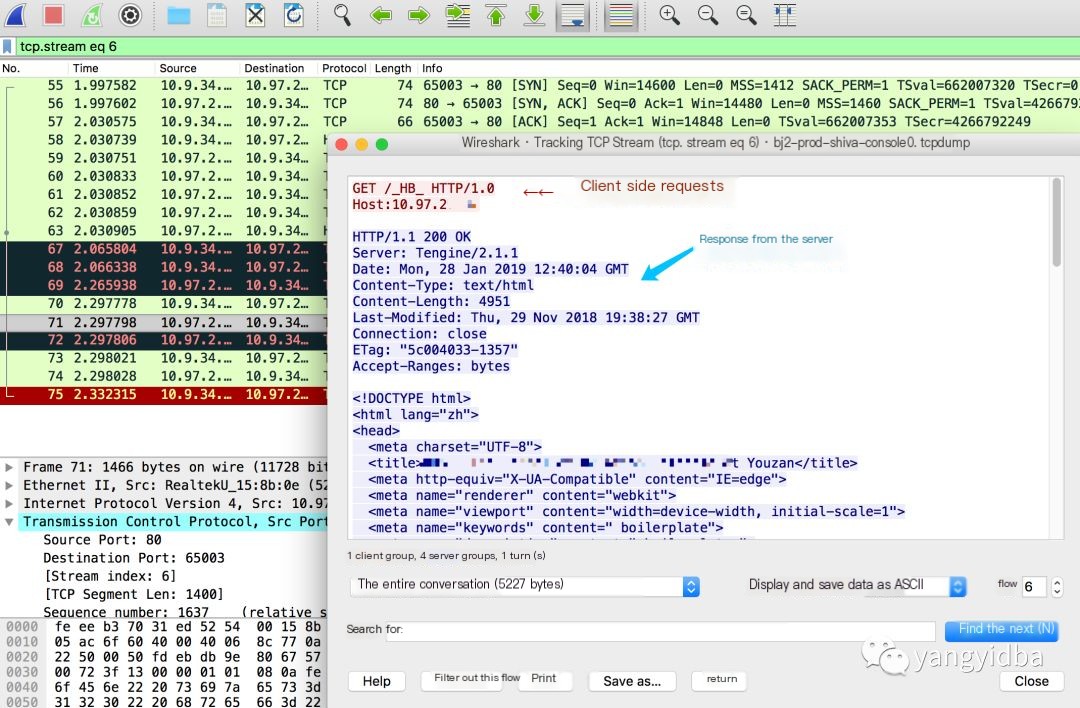Sort packet list by Source column
This screenshot has width=1080, height=708.
click(178, 68)
